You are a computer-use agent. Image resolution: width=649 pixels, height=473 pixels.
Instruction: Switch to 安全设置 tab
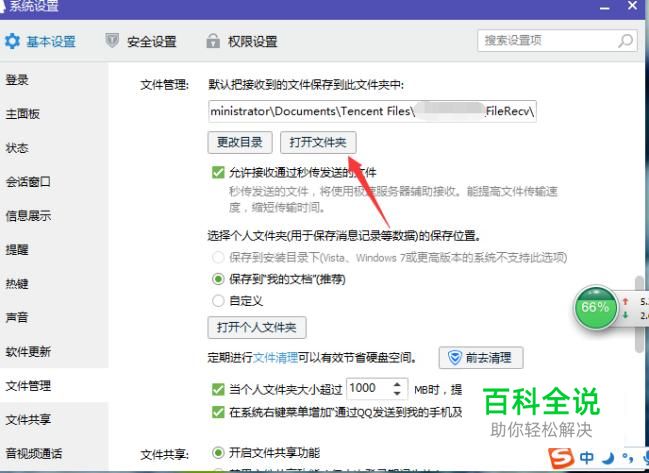pyautogui.click(x=141, y=41)
